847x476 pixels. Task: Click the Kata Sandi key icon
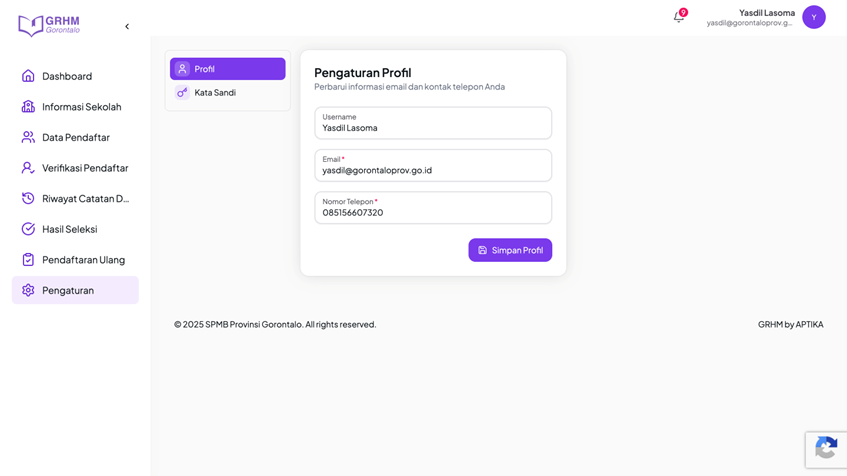pos(182,92)
